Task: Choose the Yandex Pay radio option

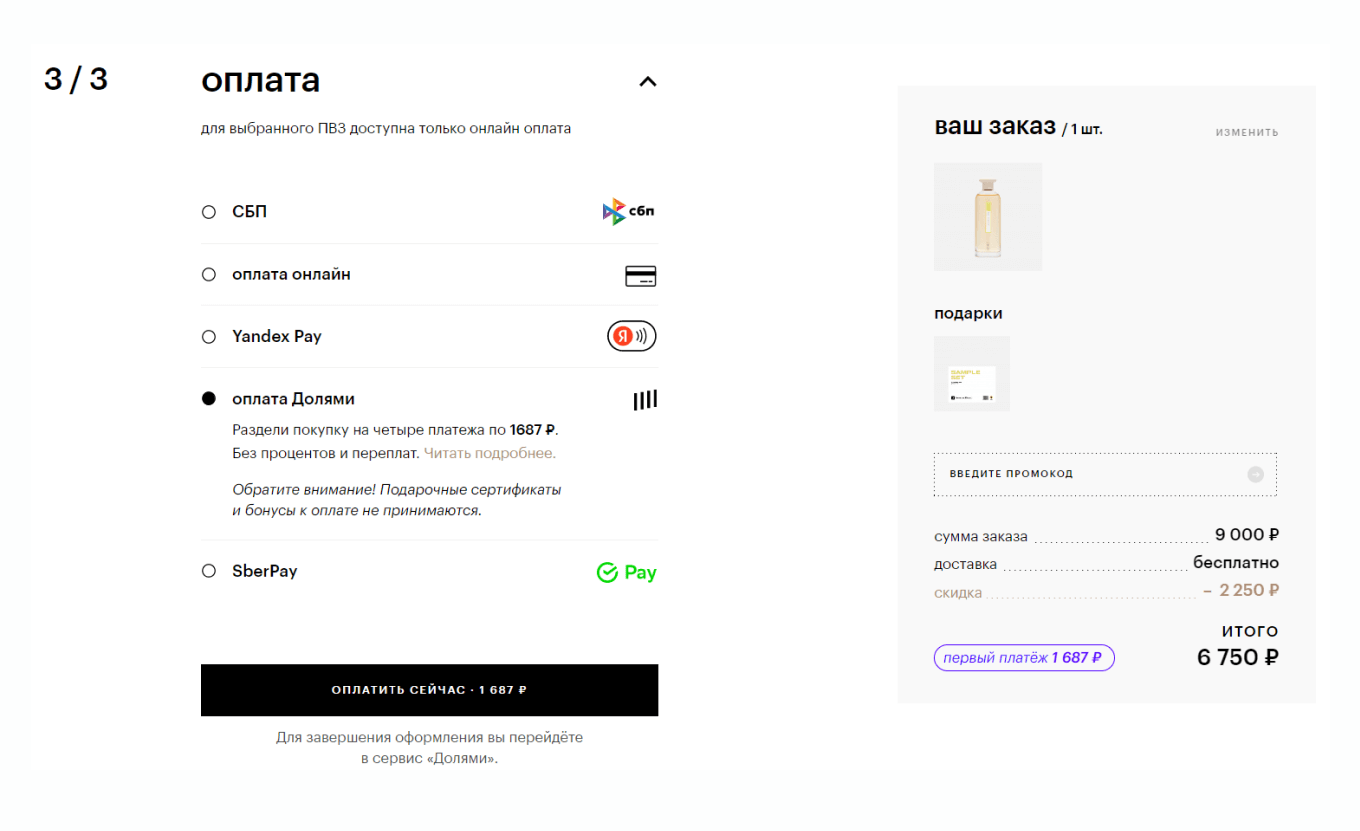Action: pyautogui.click(x=209, y=337)
